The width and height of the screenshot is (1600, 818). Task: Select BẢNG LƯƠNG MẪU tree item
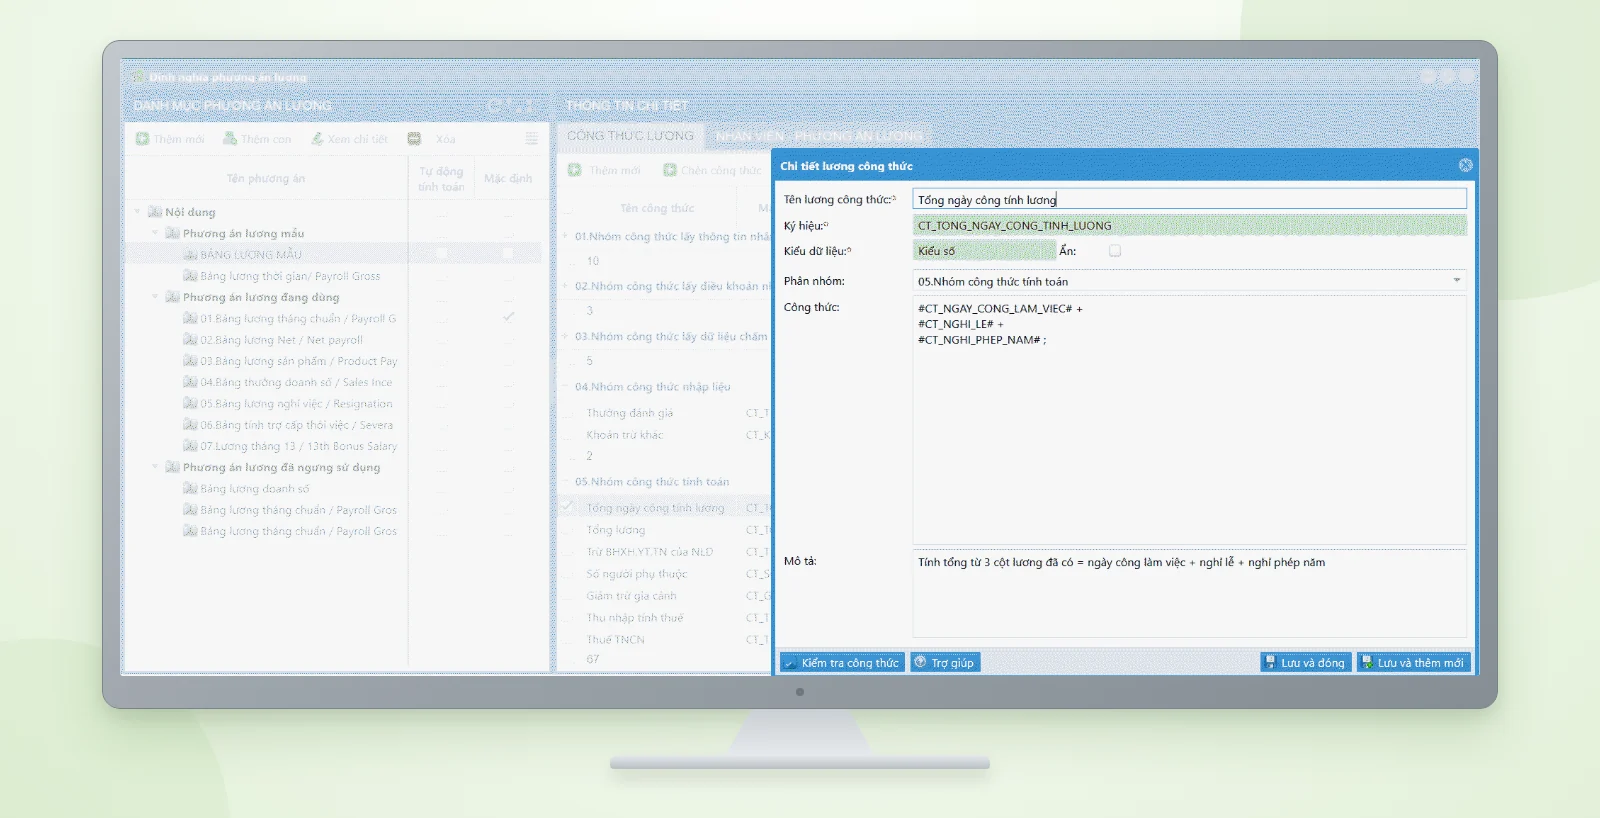click(250, 254)
